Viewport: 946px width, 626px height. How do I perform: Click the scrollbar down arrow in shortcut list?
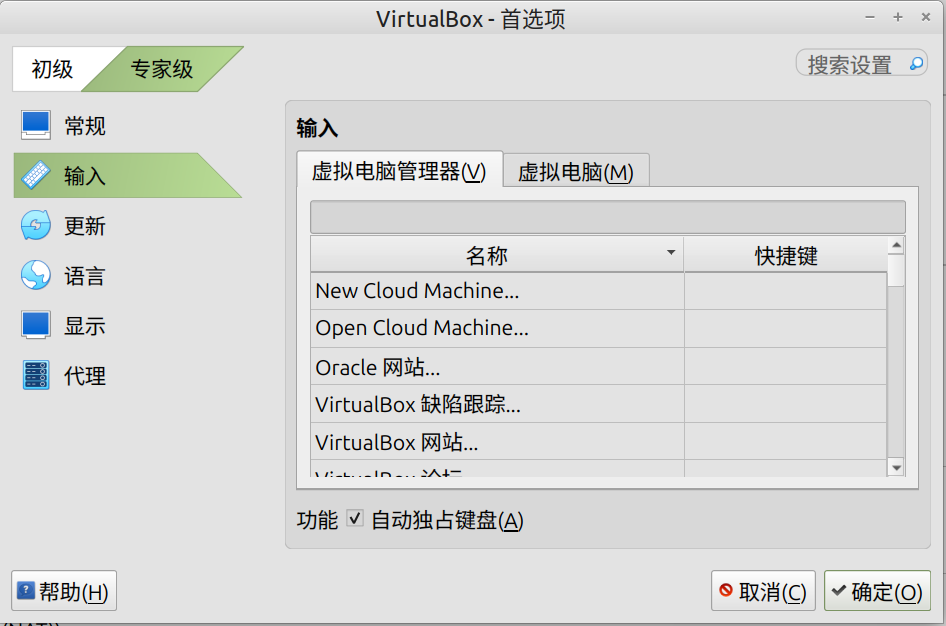coord(896,467)
